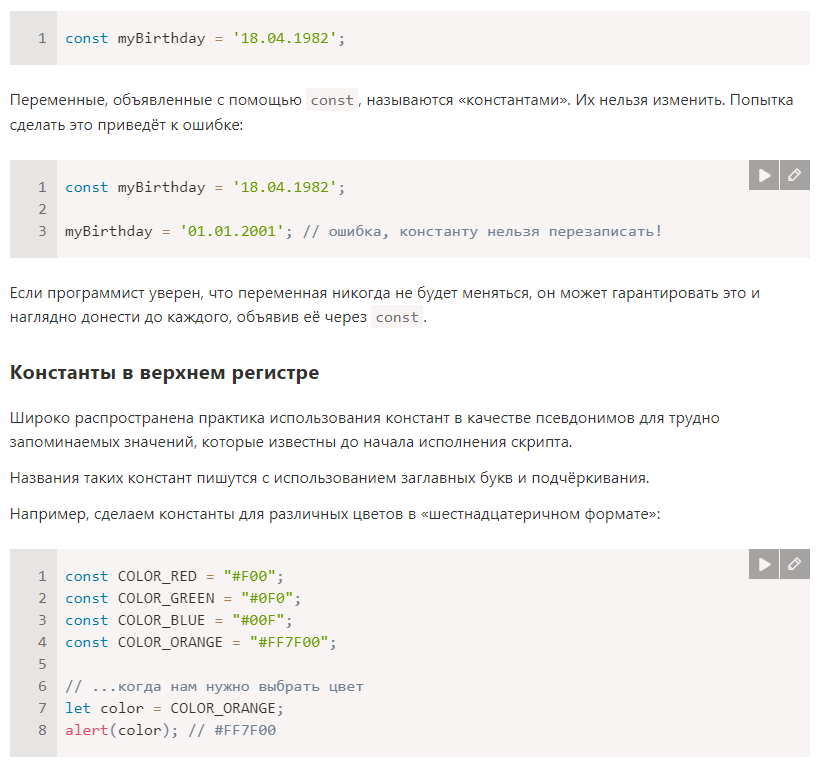The width and height of the screenshot is (824, 769).
Task: Click the COLOR_RED constant name
Action: click(157, 577)
